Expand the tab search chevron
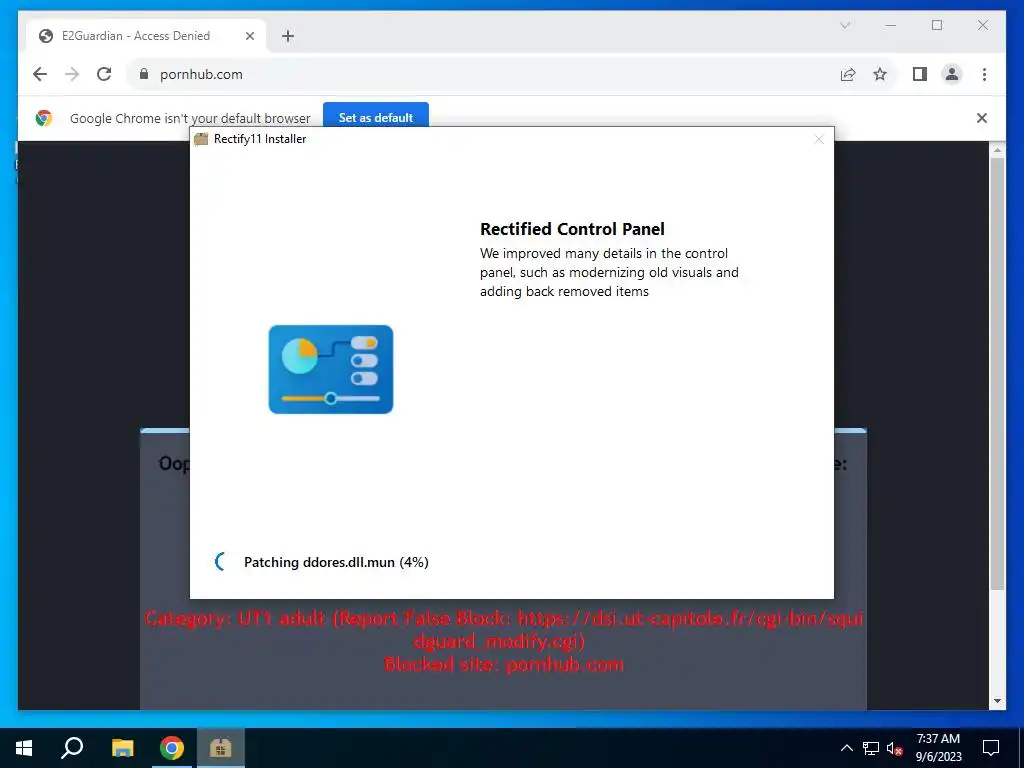This screenshot has height=768, width=1024. point(844,25)
